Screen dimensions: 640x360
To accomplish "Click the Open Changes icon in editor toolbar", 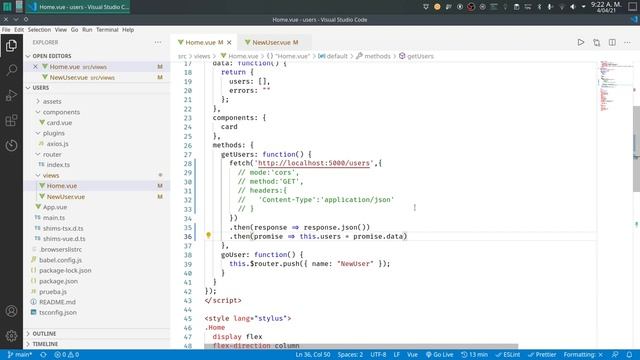I will 596,42.
